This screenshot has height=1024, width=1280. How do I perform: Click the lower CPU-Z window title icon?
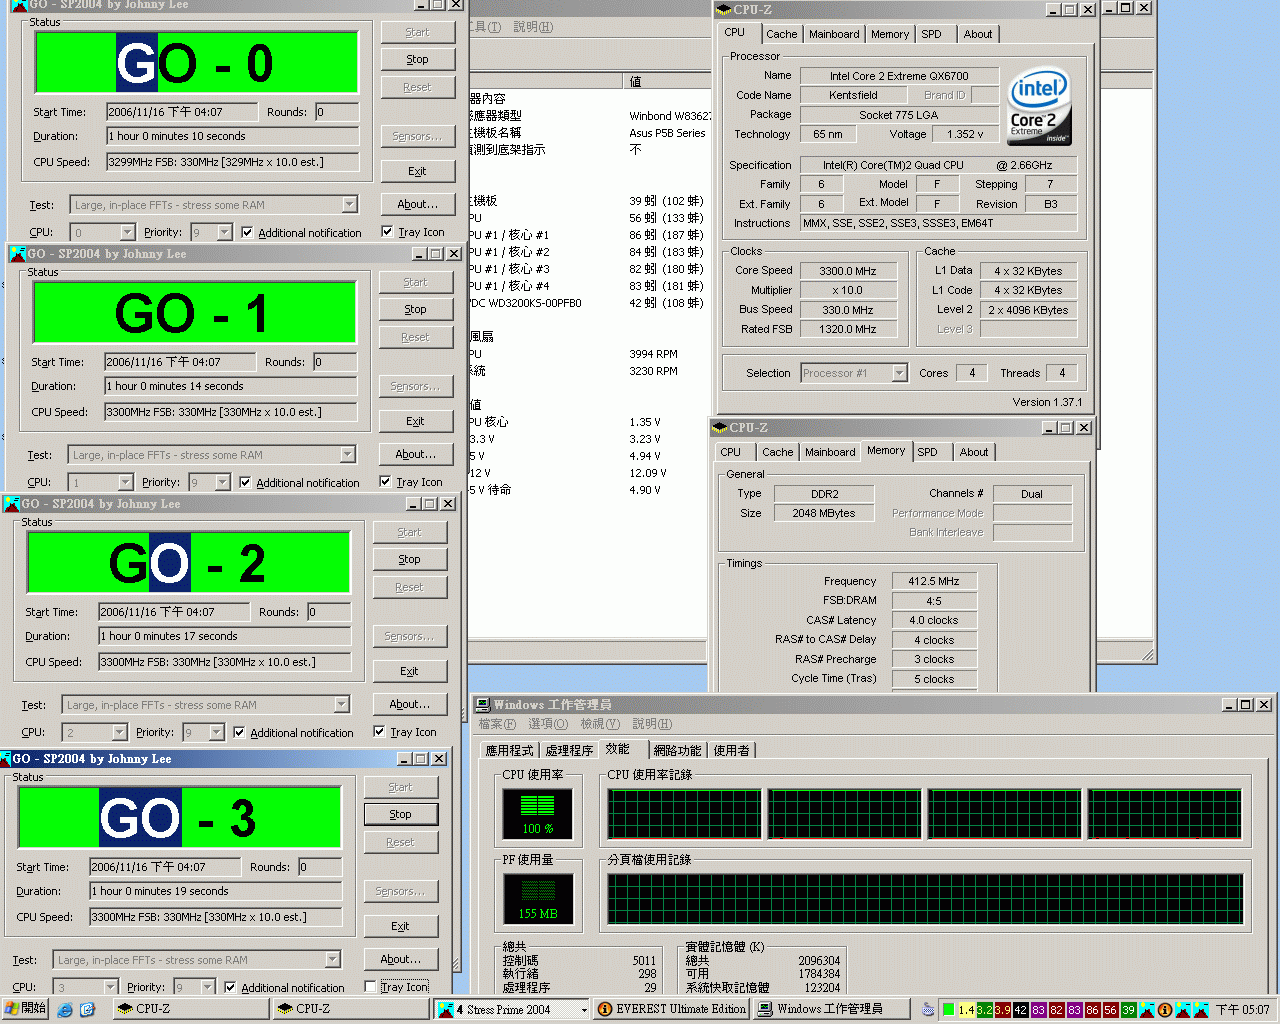pyautogui.click(x=720, y=428)
